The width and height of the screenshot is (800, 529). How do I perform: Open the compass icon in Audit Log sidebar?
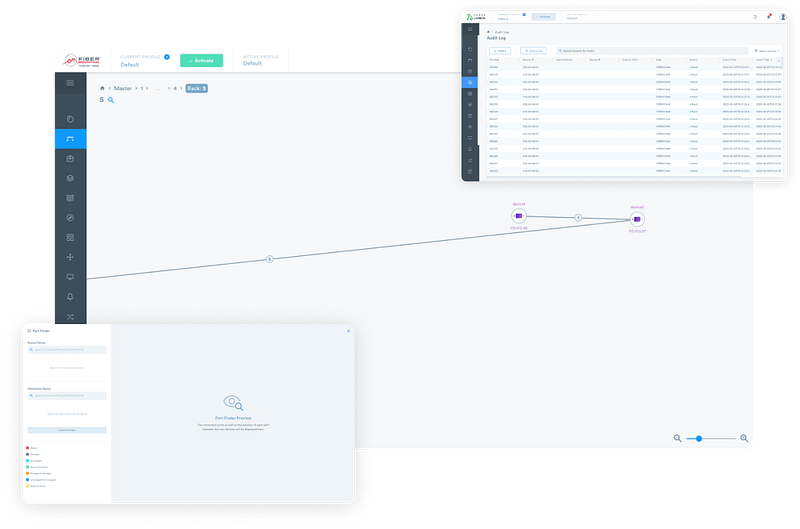(x=470, y=105)
